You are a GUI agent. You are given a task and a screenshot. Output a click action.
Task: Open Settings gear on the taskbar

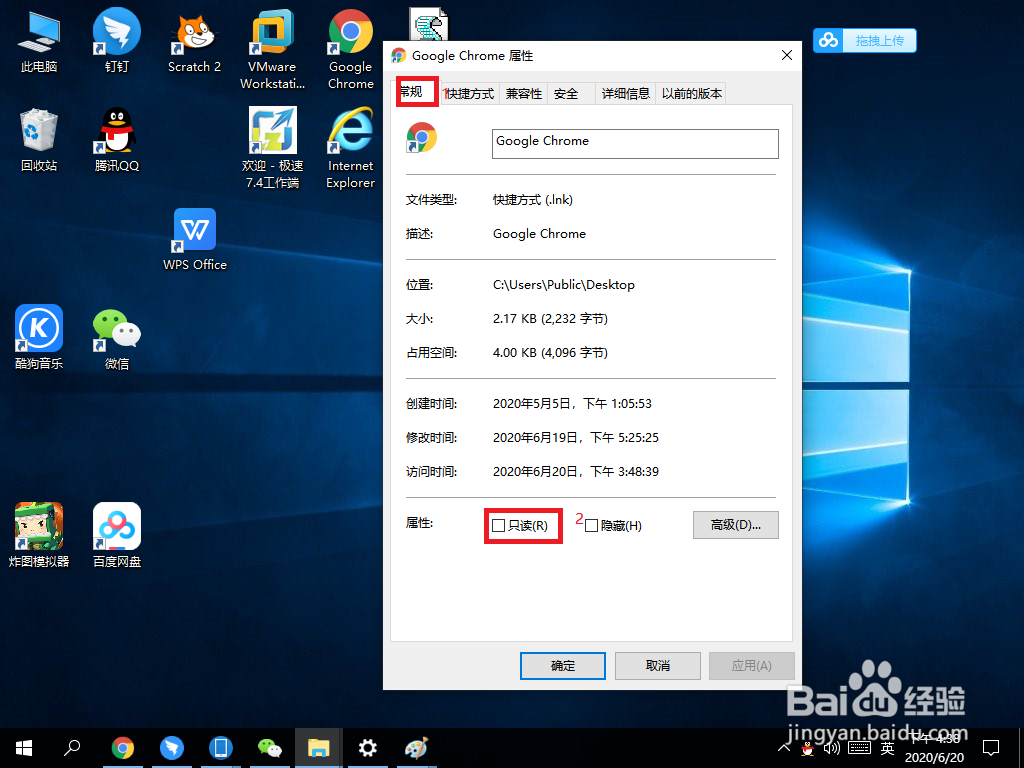[x=368, y=748]
